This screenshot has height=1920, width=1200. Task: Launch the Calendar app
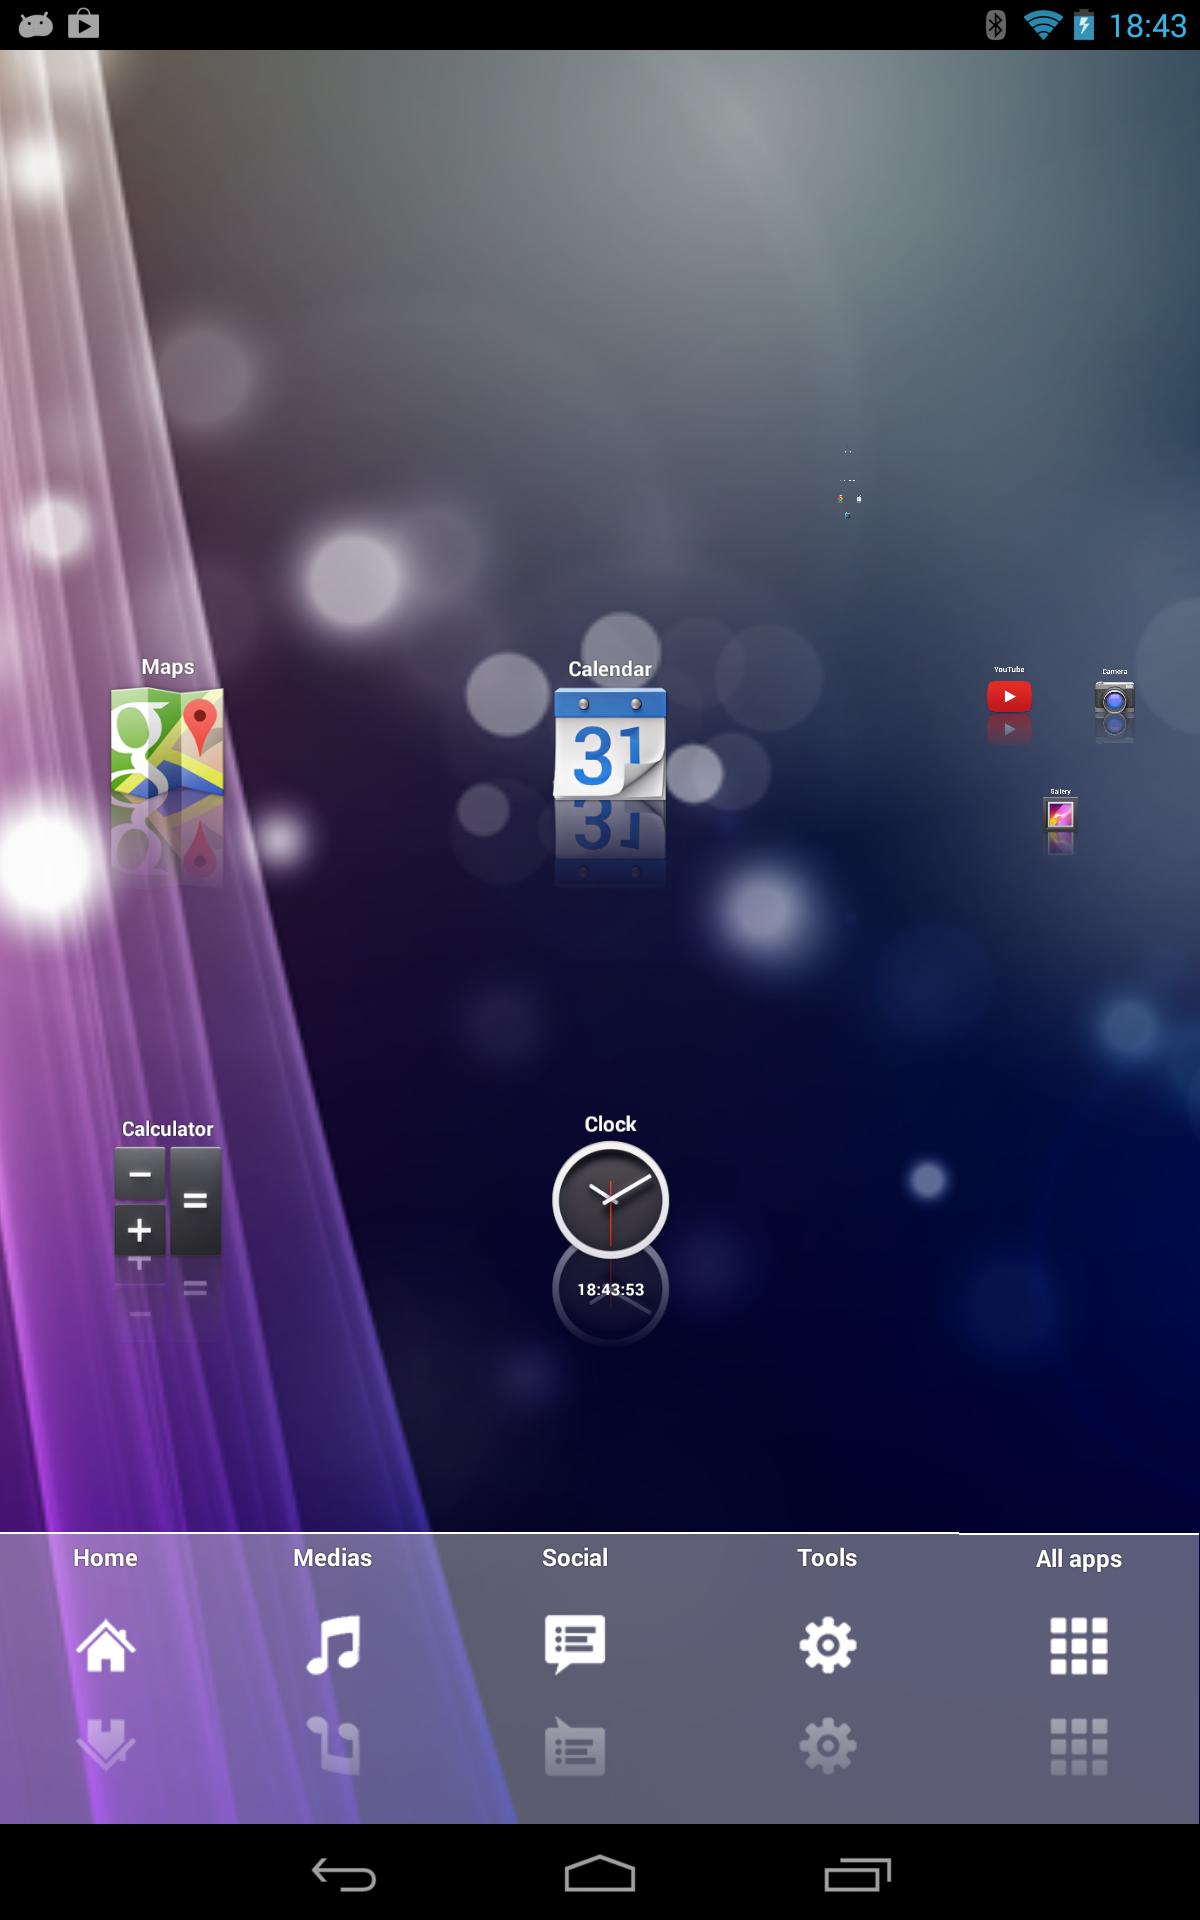(x=610, y=743)
